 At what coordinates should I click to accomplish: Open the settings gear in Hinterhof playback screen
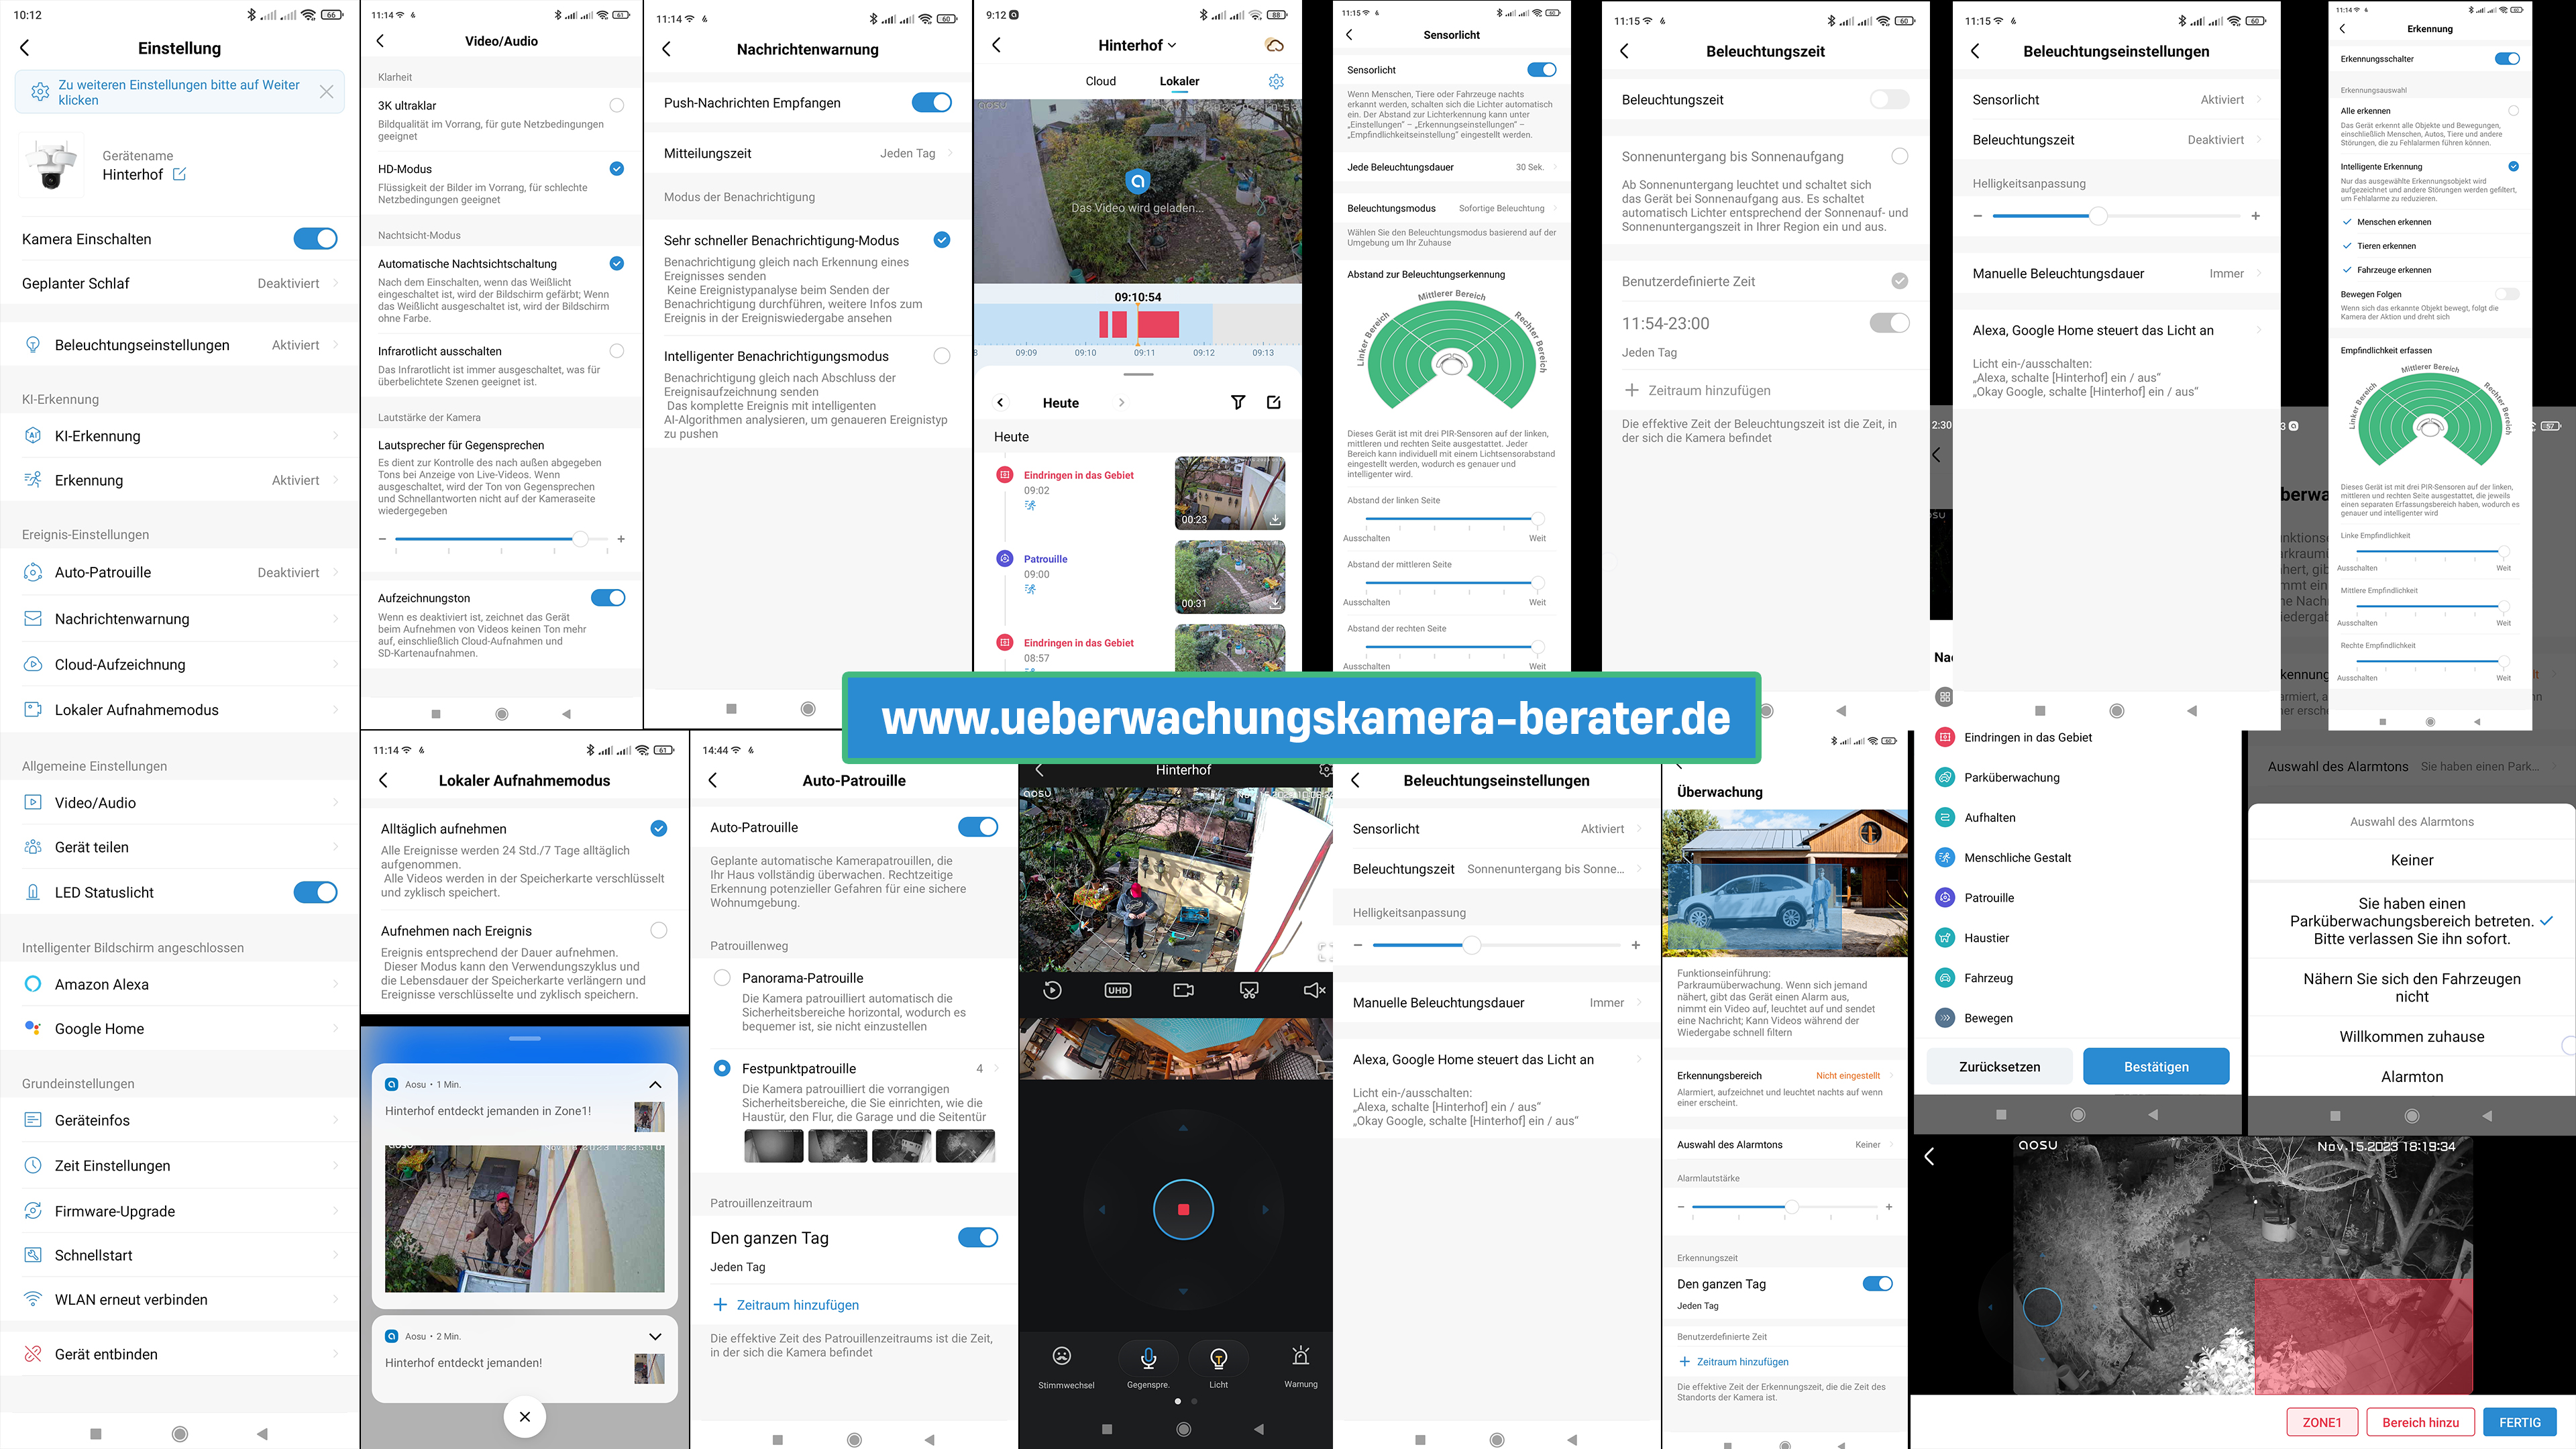(1276, 81)
